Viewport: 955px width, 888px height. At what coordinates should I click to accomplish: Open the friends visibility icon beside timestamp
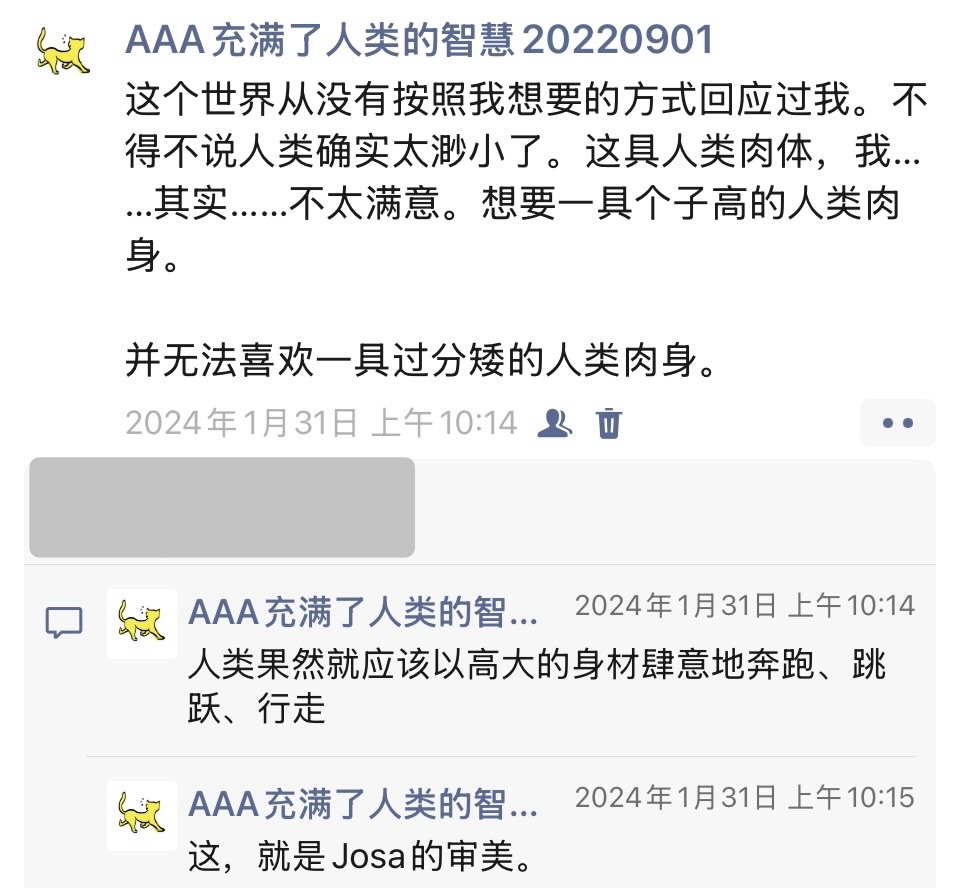[554, 423]
